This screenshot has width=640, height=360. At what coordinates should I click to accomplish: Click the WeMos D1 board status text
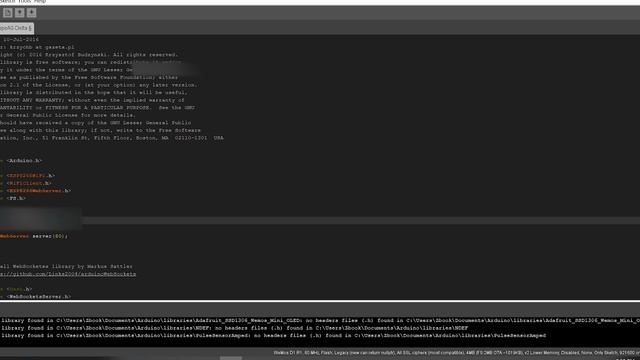click(x=456, y=353)
